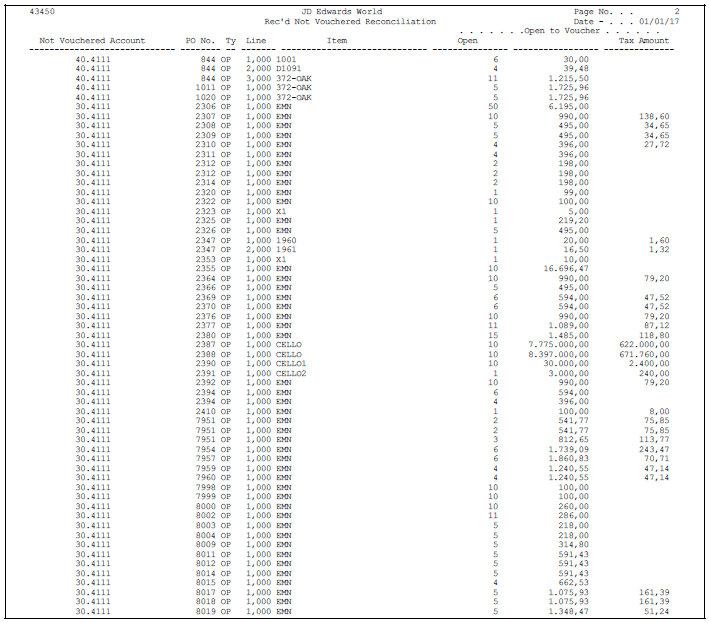Click PO number 2320
The height and width of the screenshot is (623, 709).
(205, 192)
